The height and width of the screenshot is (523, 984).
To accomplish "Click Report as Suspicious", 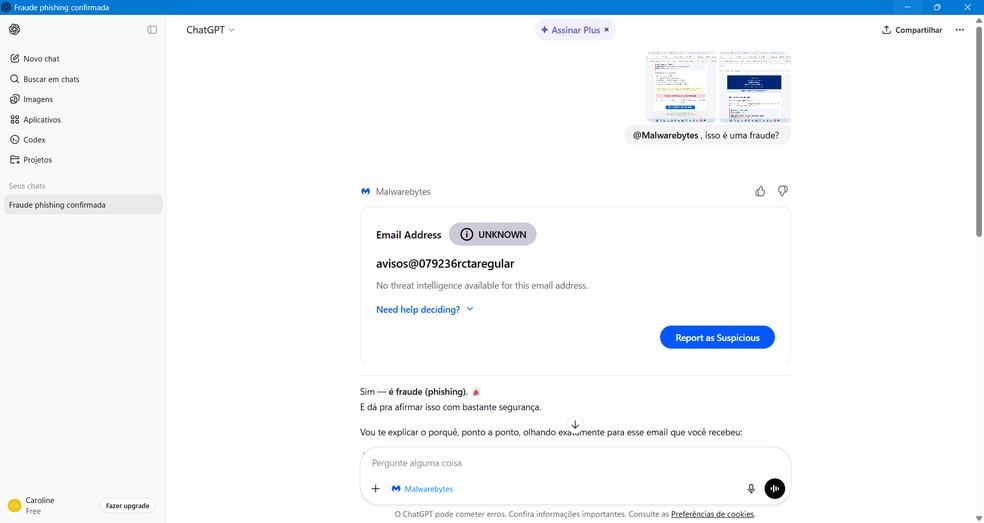I will pos(717,338).
